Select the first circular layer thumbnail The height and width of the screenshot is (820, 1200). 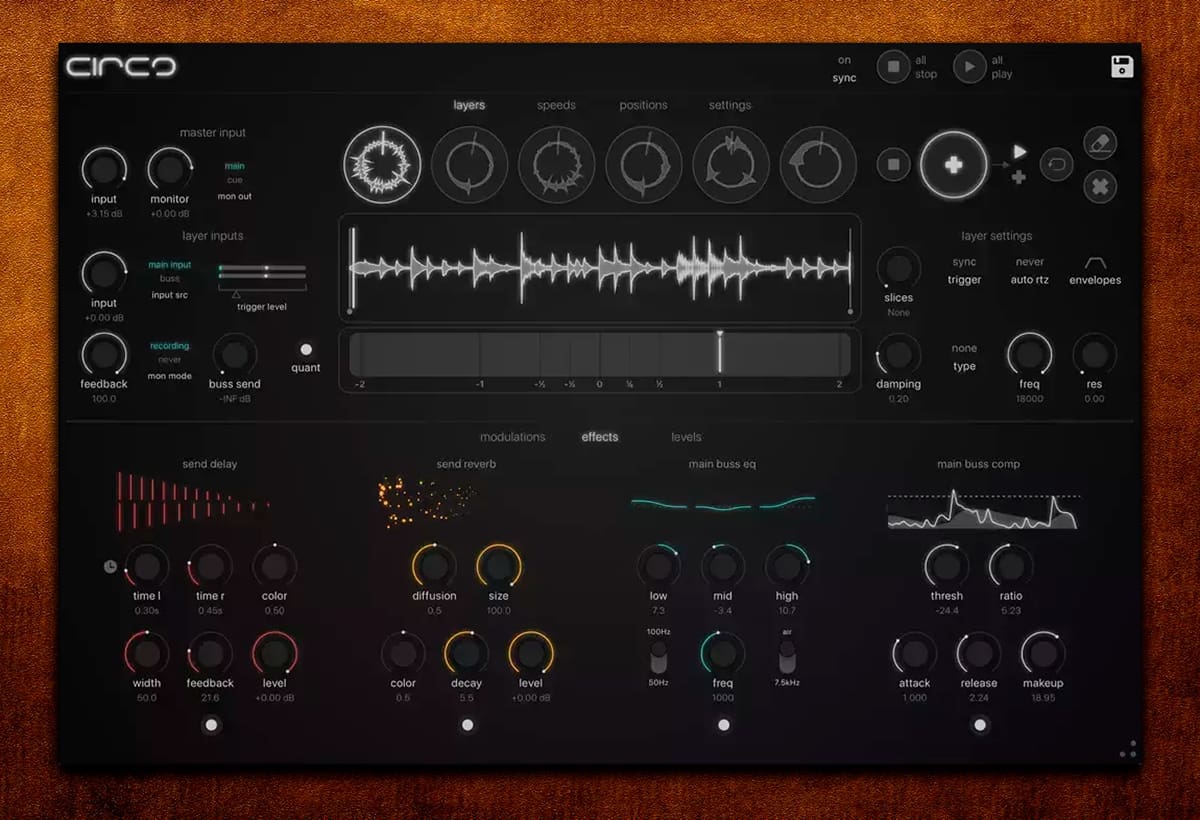tap(381, 165)
